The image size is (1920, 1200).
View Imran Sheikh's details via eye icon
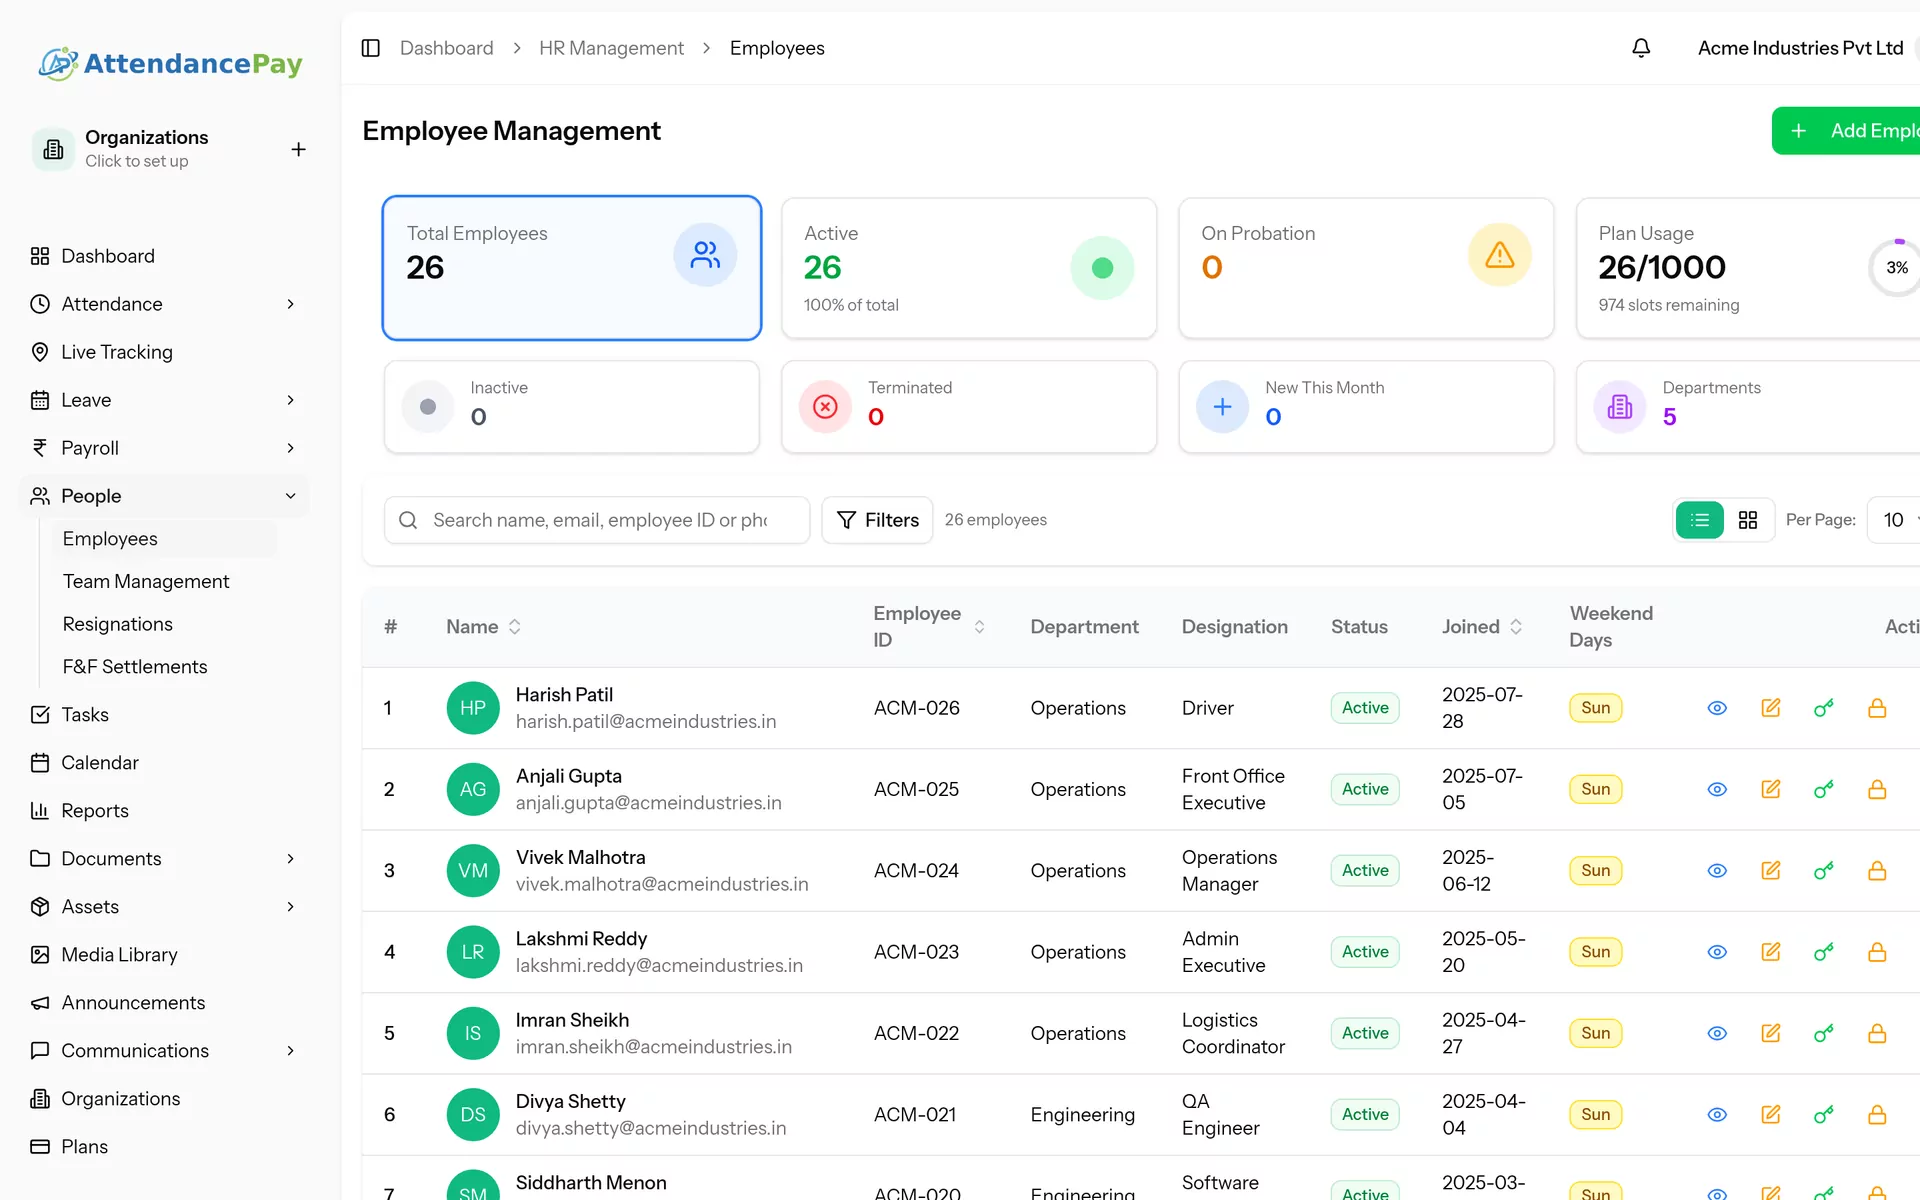[1717, 1033]
